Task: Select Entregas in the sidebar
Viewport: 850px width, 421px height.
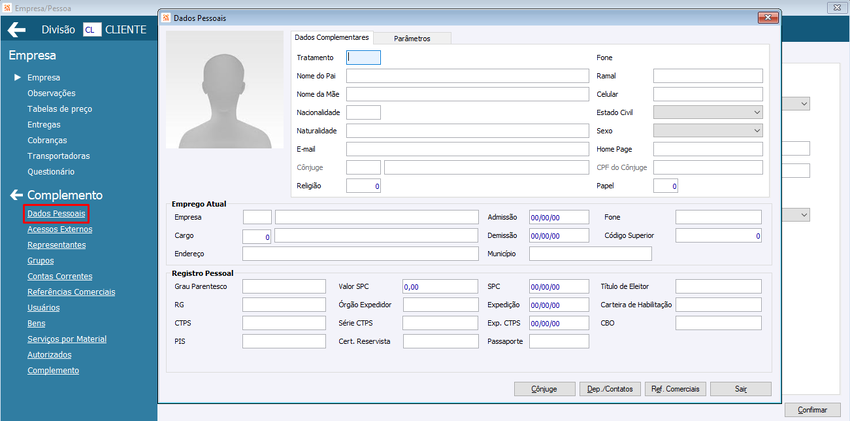Action: (44, 125)
